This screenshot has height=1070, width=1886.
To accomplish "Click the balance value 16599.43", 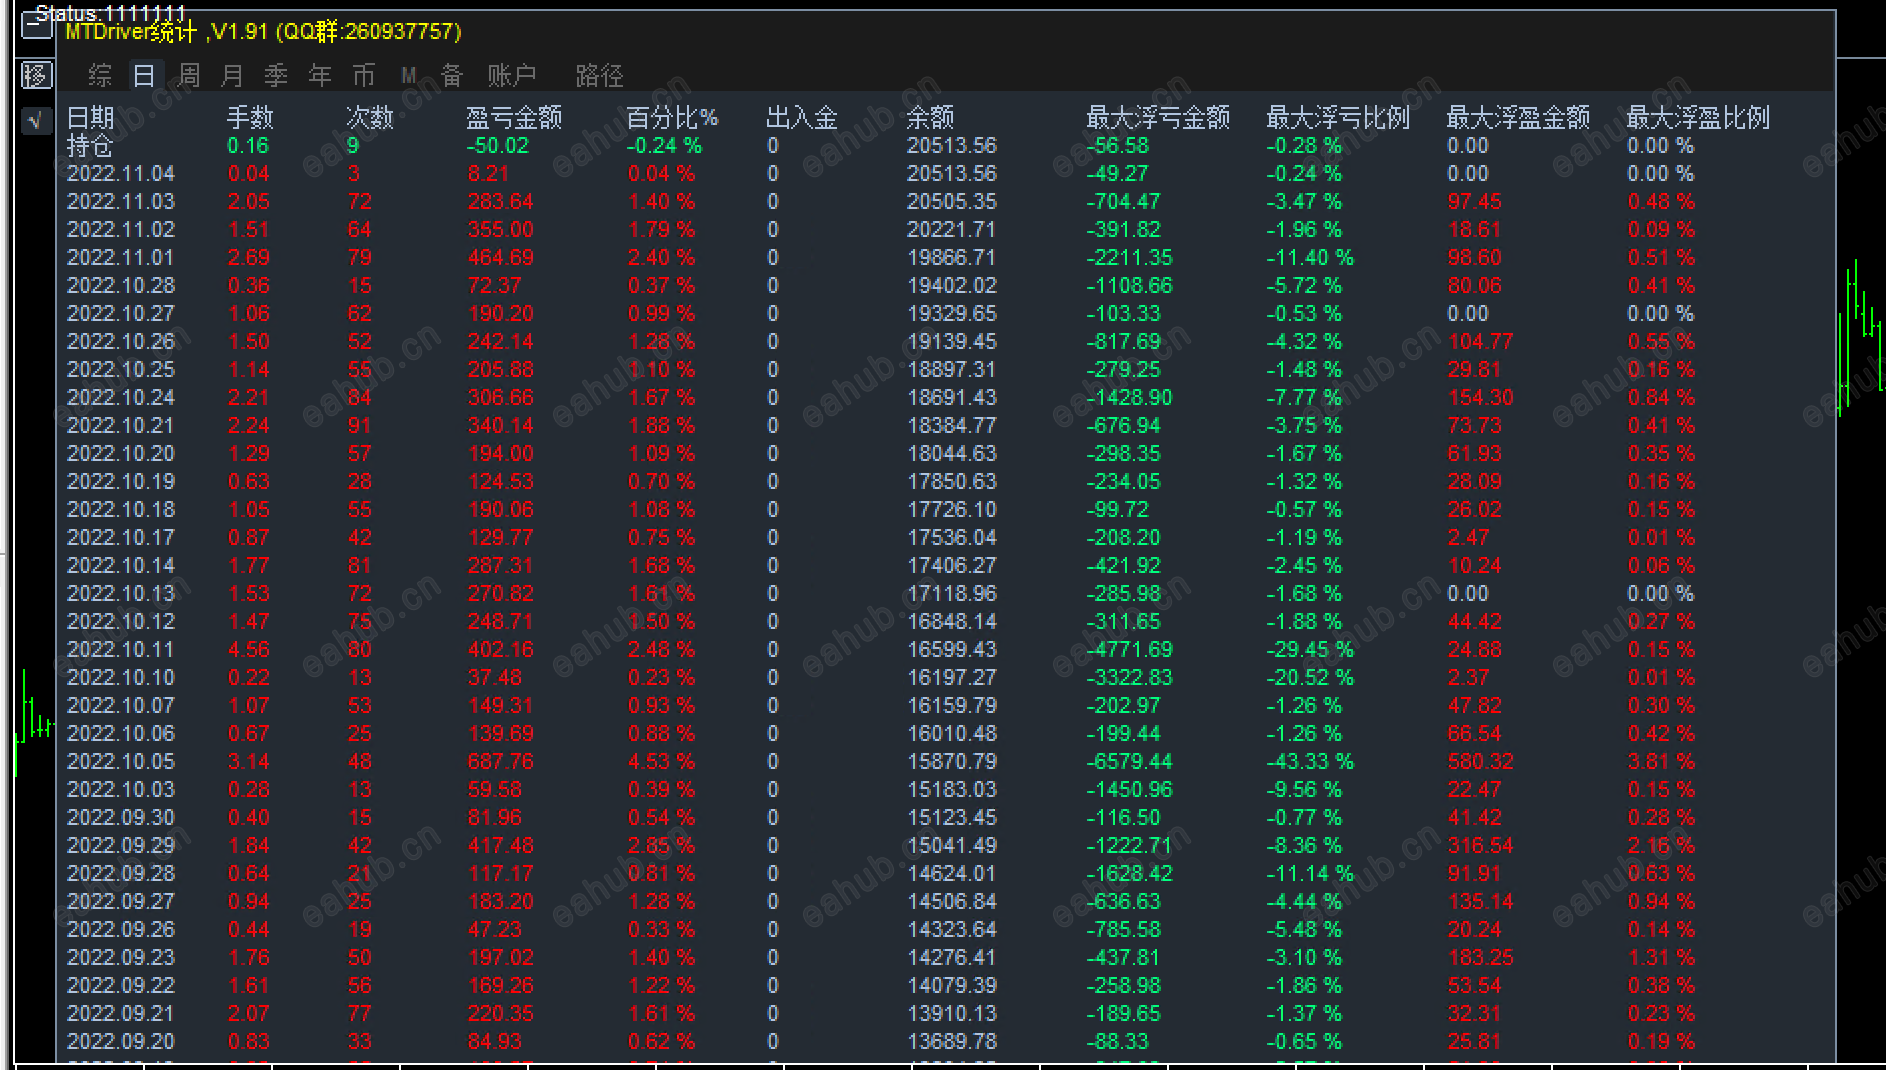I will tap(952, 650).
